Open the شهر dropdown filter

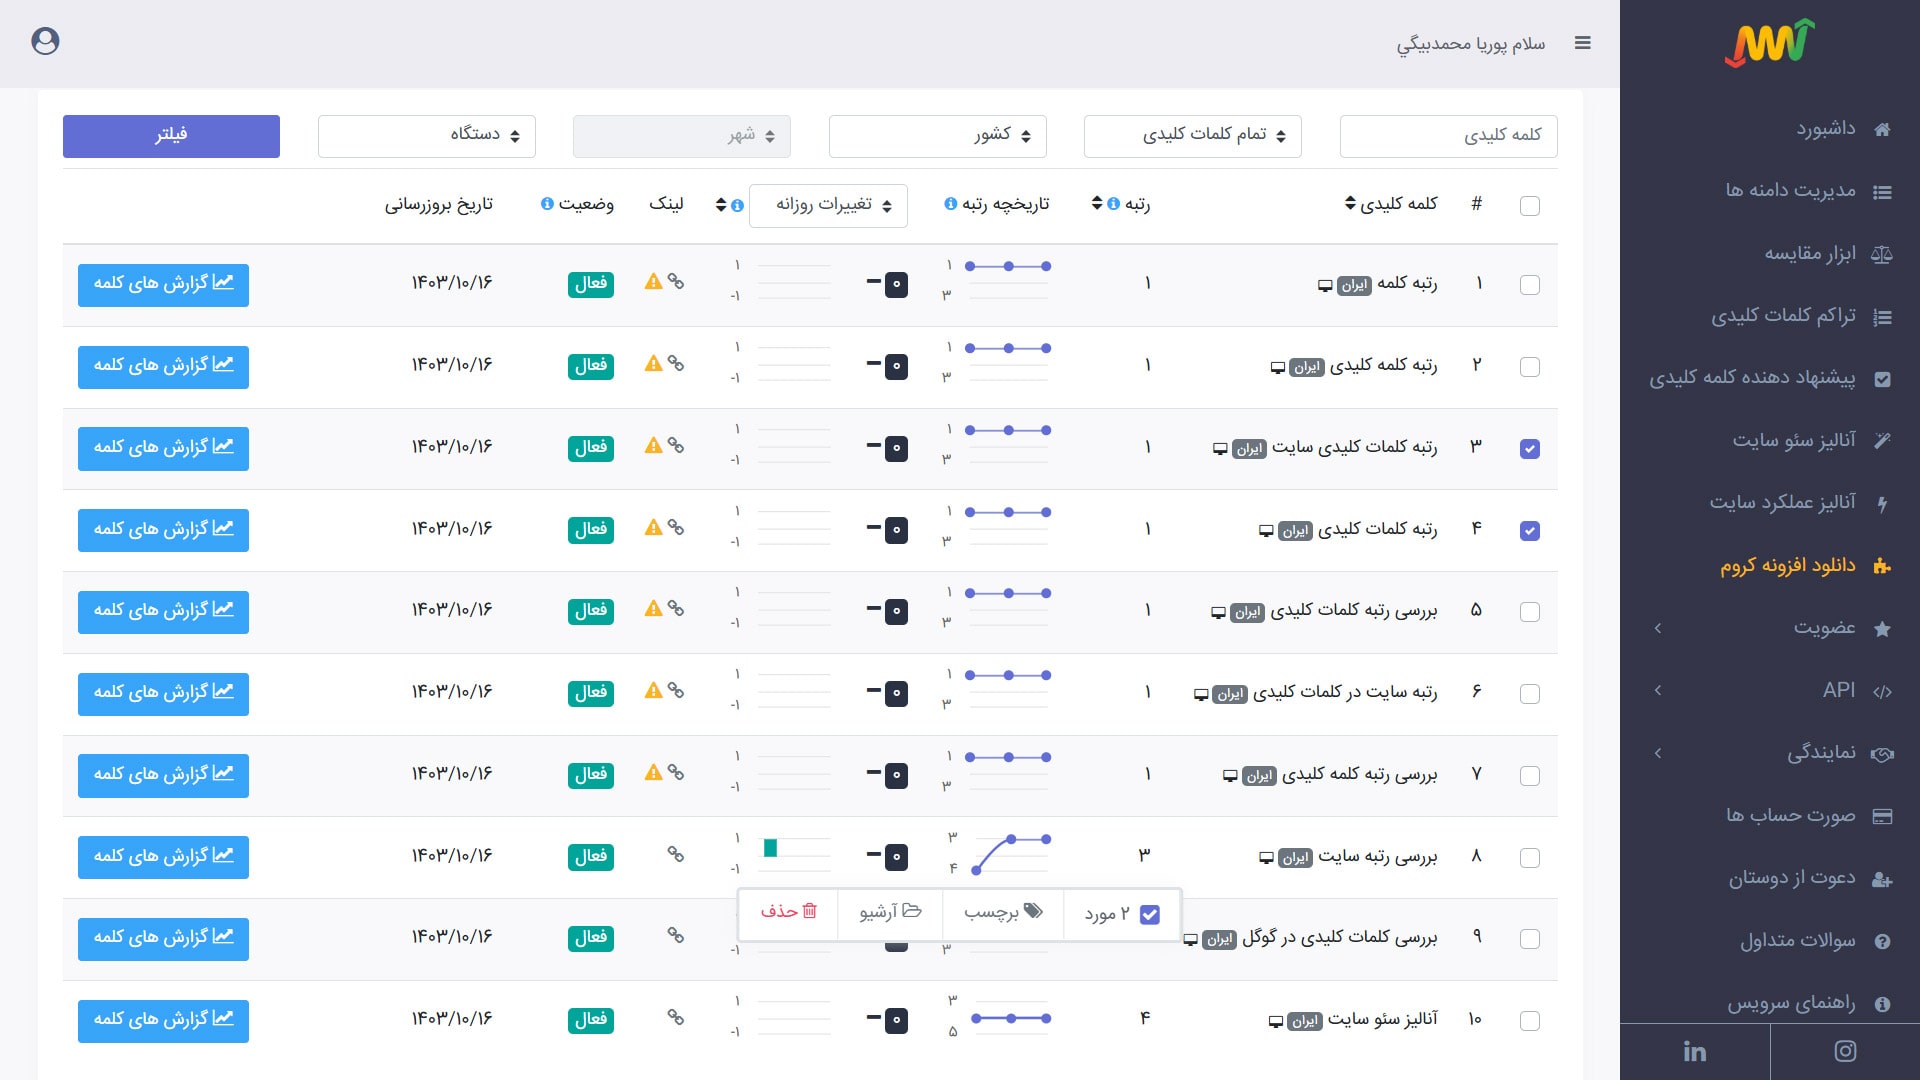(x=681, y=136)
